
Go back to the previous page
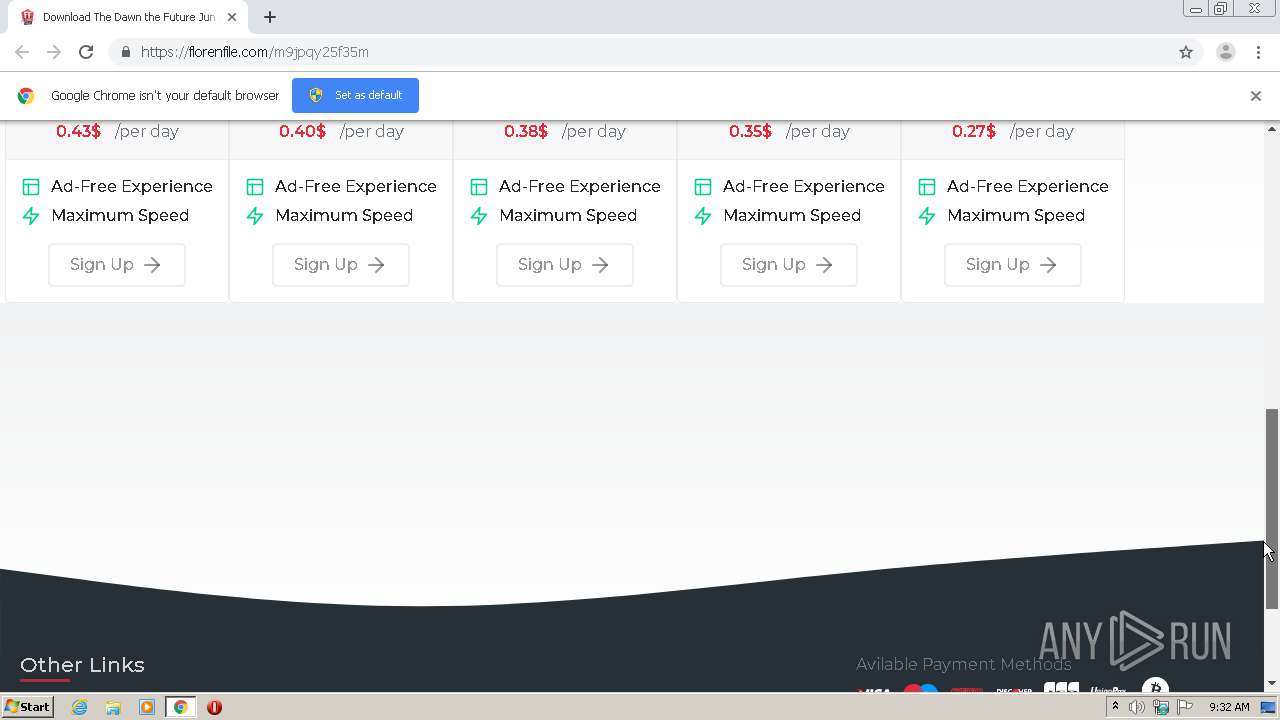click(22, 52)
